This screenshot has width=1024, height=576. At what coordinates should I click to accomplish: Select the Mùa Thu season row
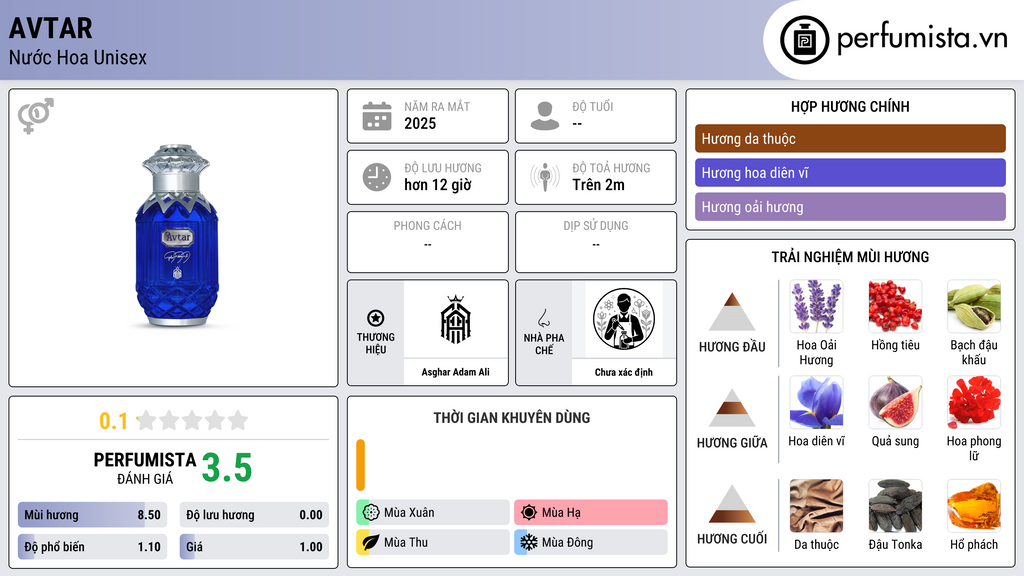click(x=433, y=542)
